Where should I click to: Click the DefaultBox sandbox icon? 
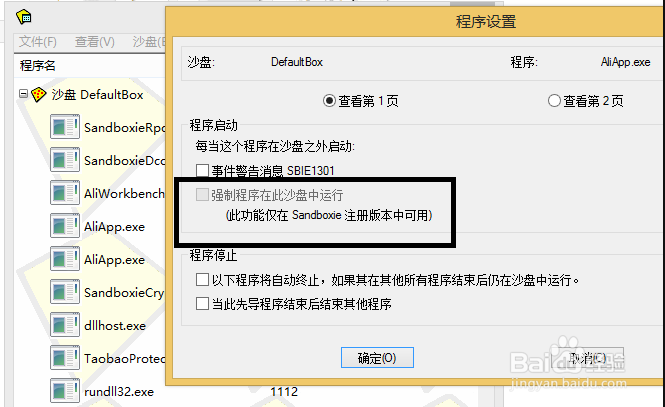pyautogui.click(x=39, y=94)
